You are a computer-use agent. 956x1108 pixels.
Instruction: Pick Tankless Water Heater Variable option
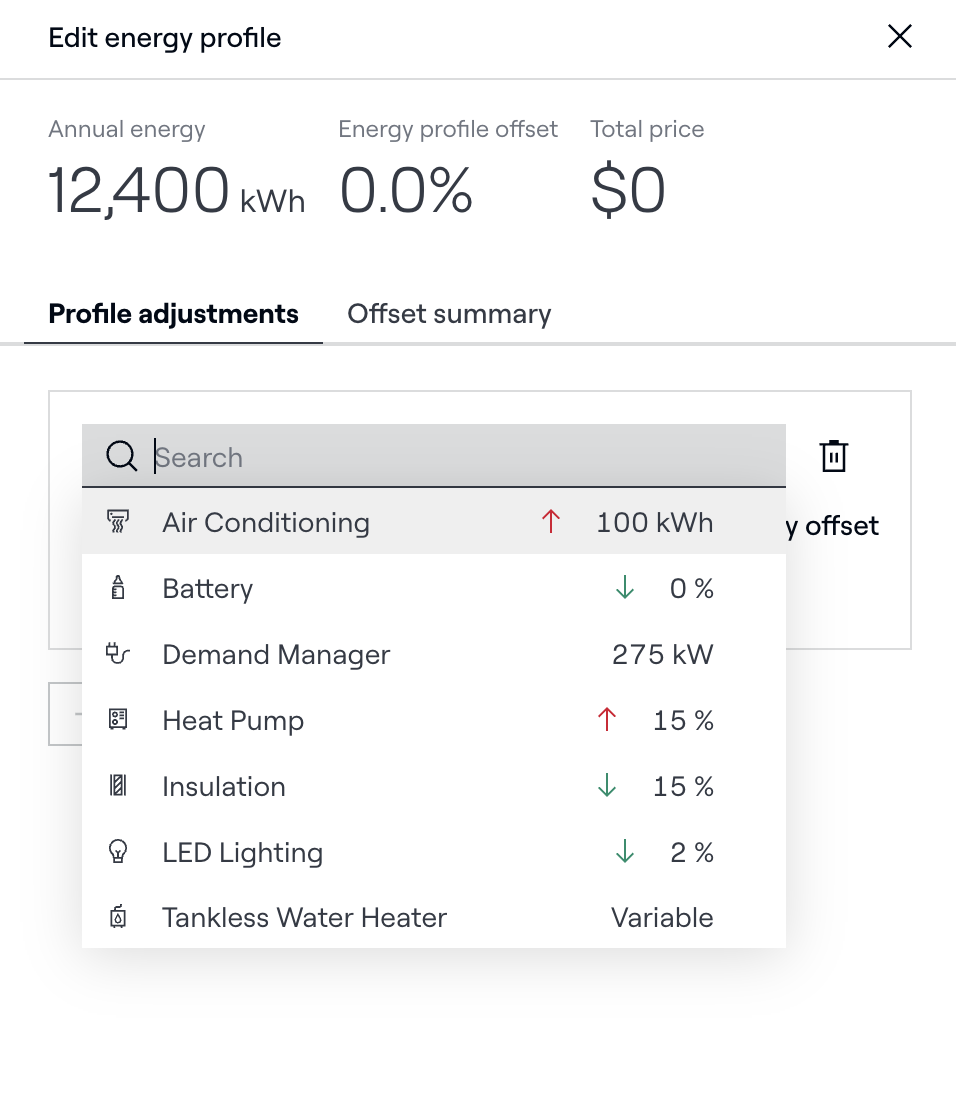pos(304,917)
